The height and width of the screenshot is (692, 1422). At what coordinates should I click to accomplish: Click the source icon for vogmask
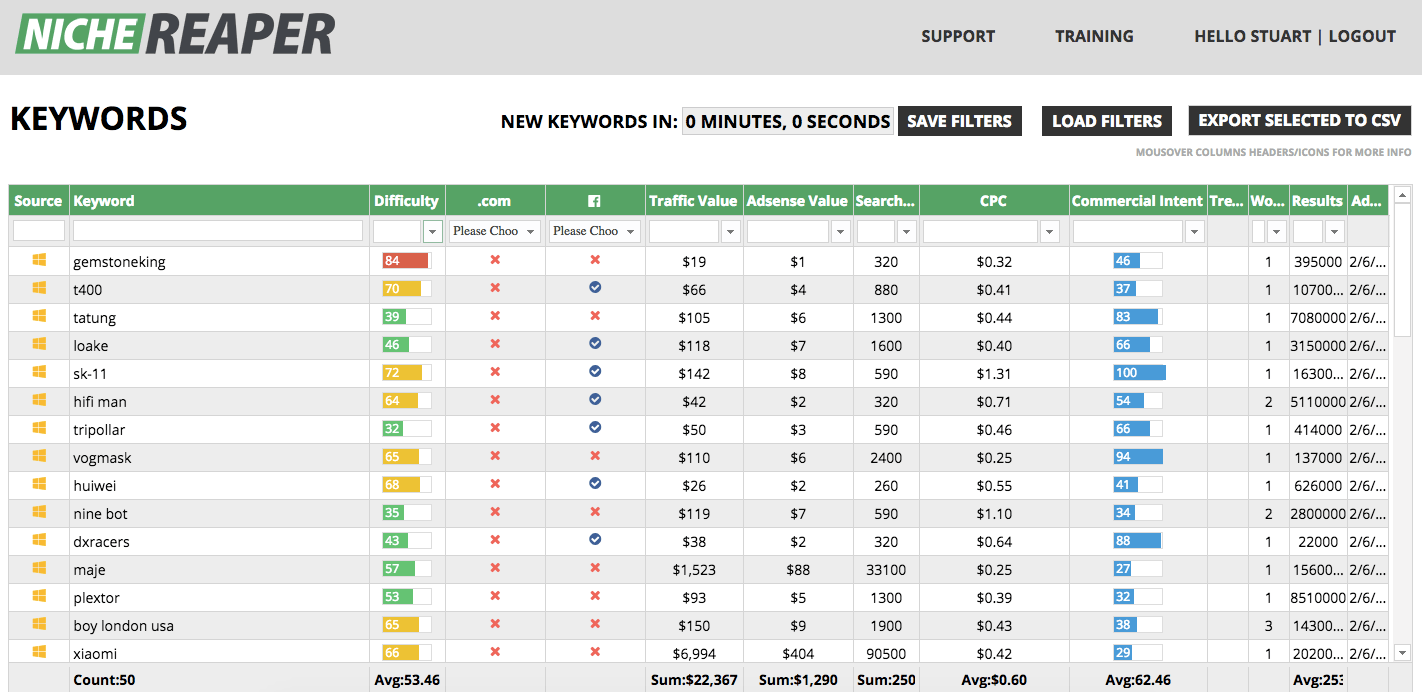(x=39, y=456)
